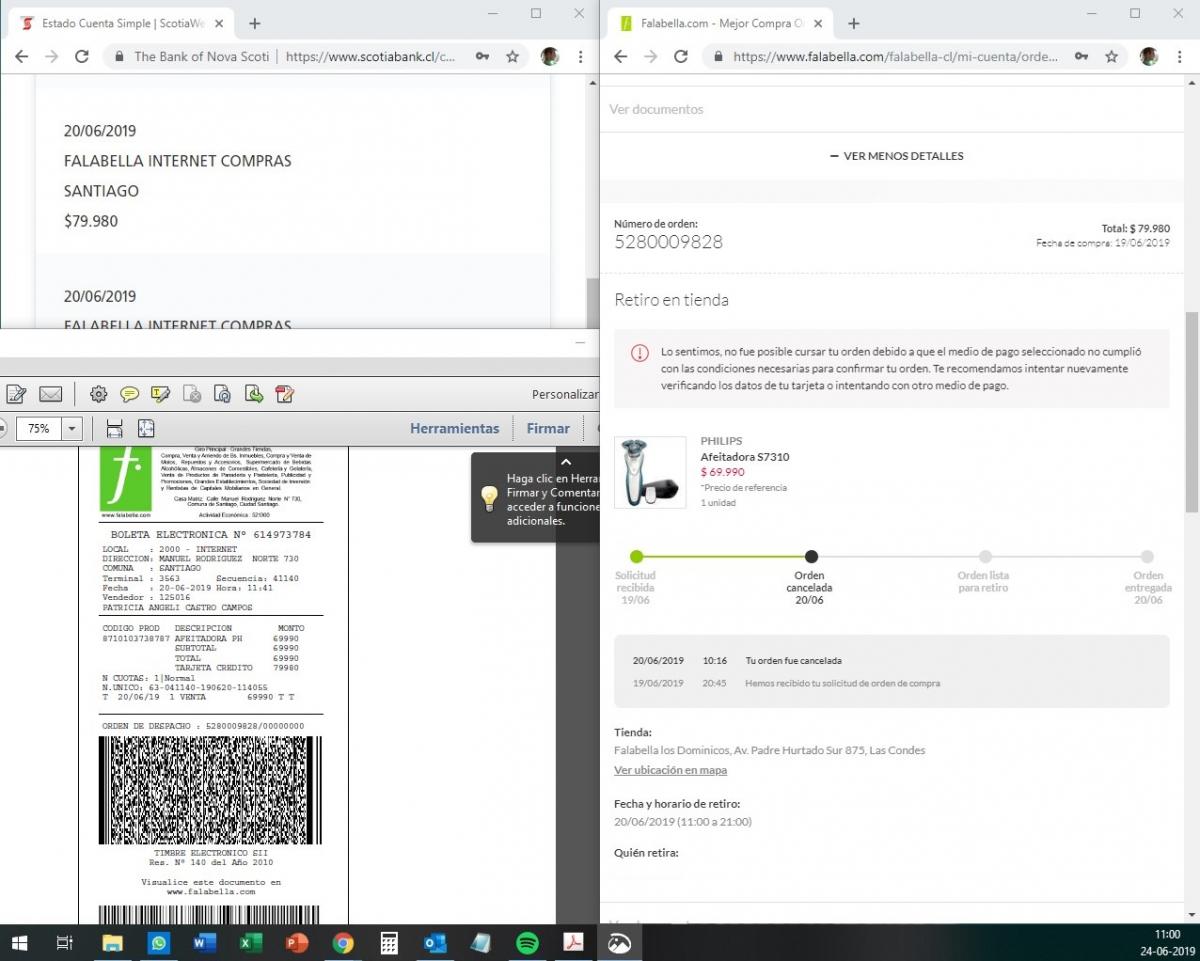Open Chrome menu in the Scotiabank window
The image size is (1200, 961).
pyautogui.click(x=581, y=57)
